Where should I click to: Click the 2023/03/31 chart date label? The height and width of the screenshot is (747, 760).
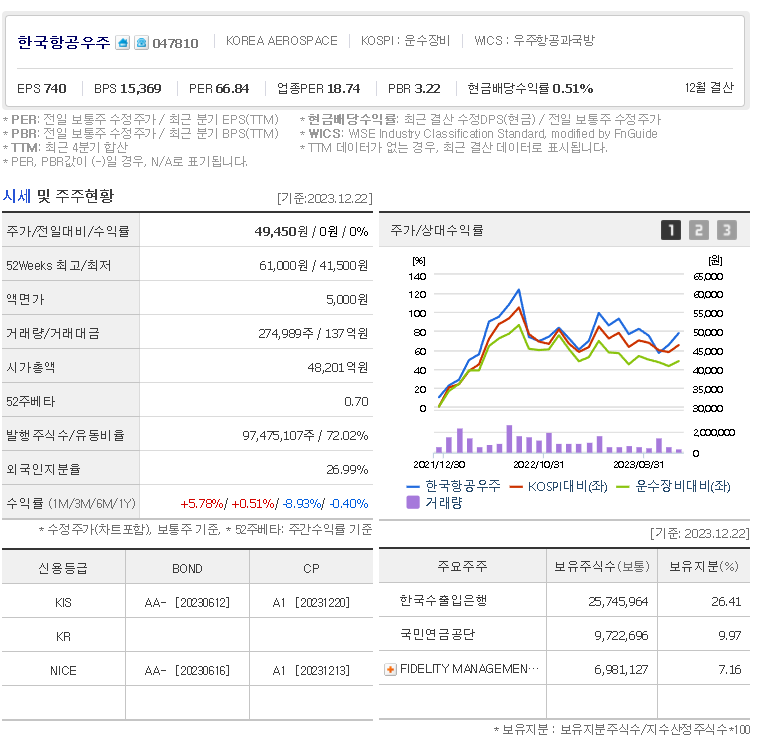(638, 464)
